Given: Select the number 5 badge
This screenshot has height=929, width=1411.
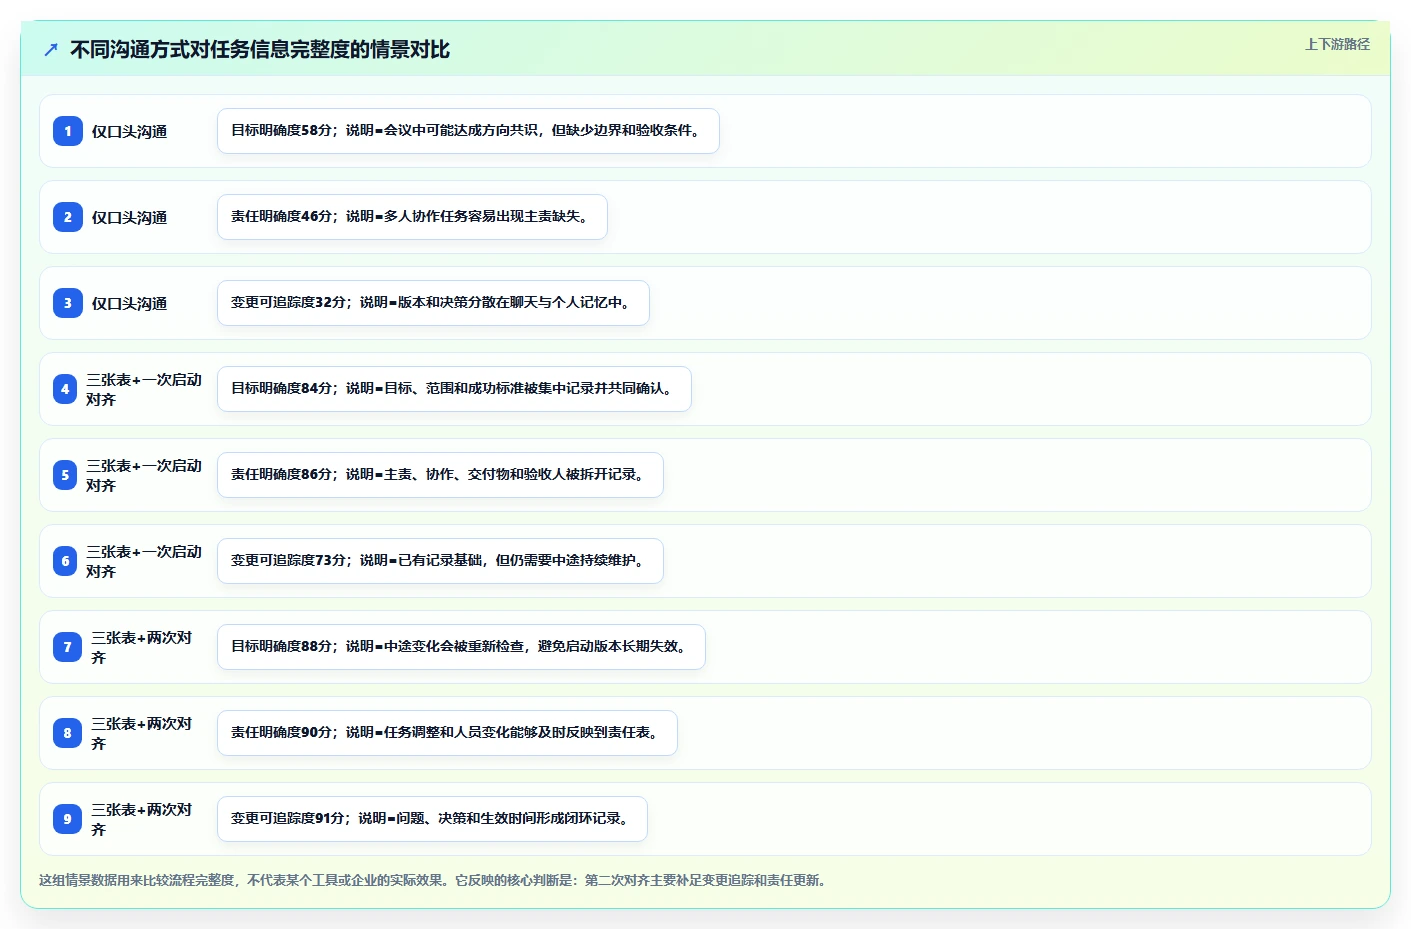Looking at the screenshot, I should [x=65, y=475].
